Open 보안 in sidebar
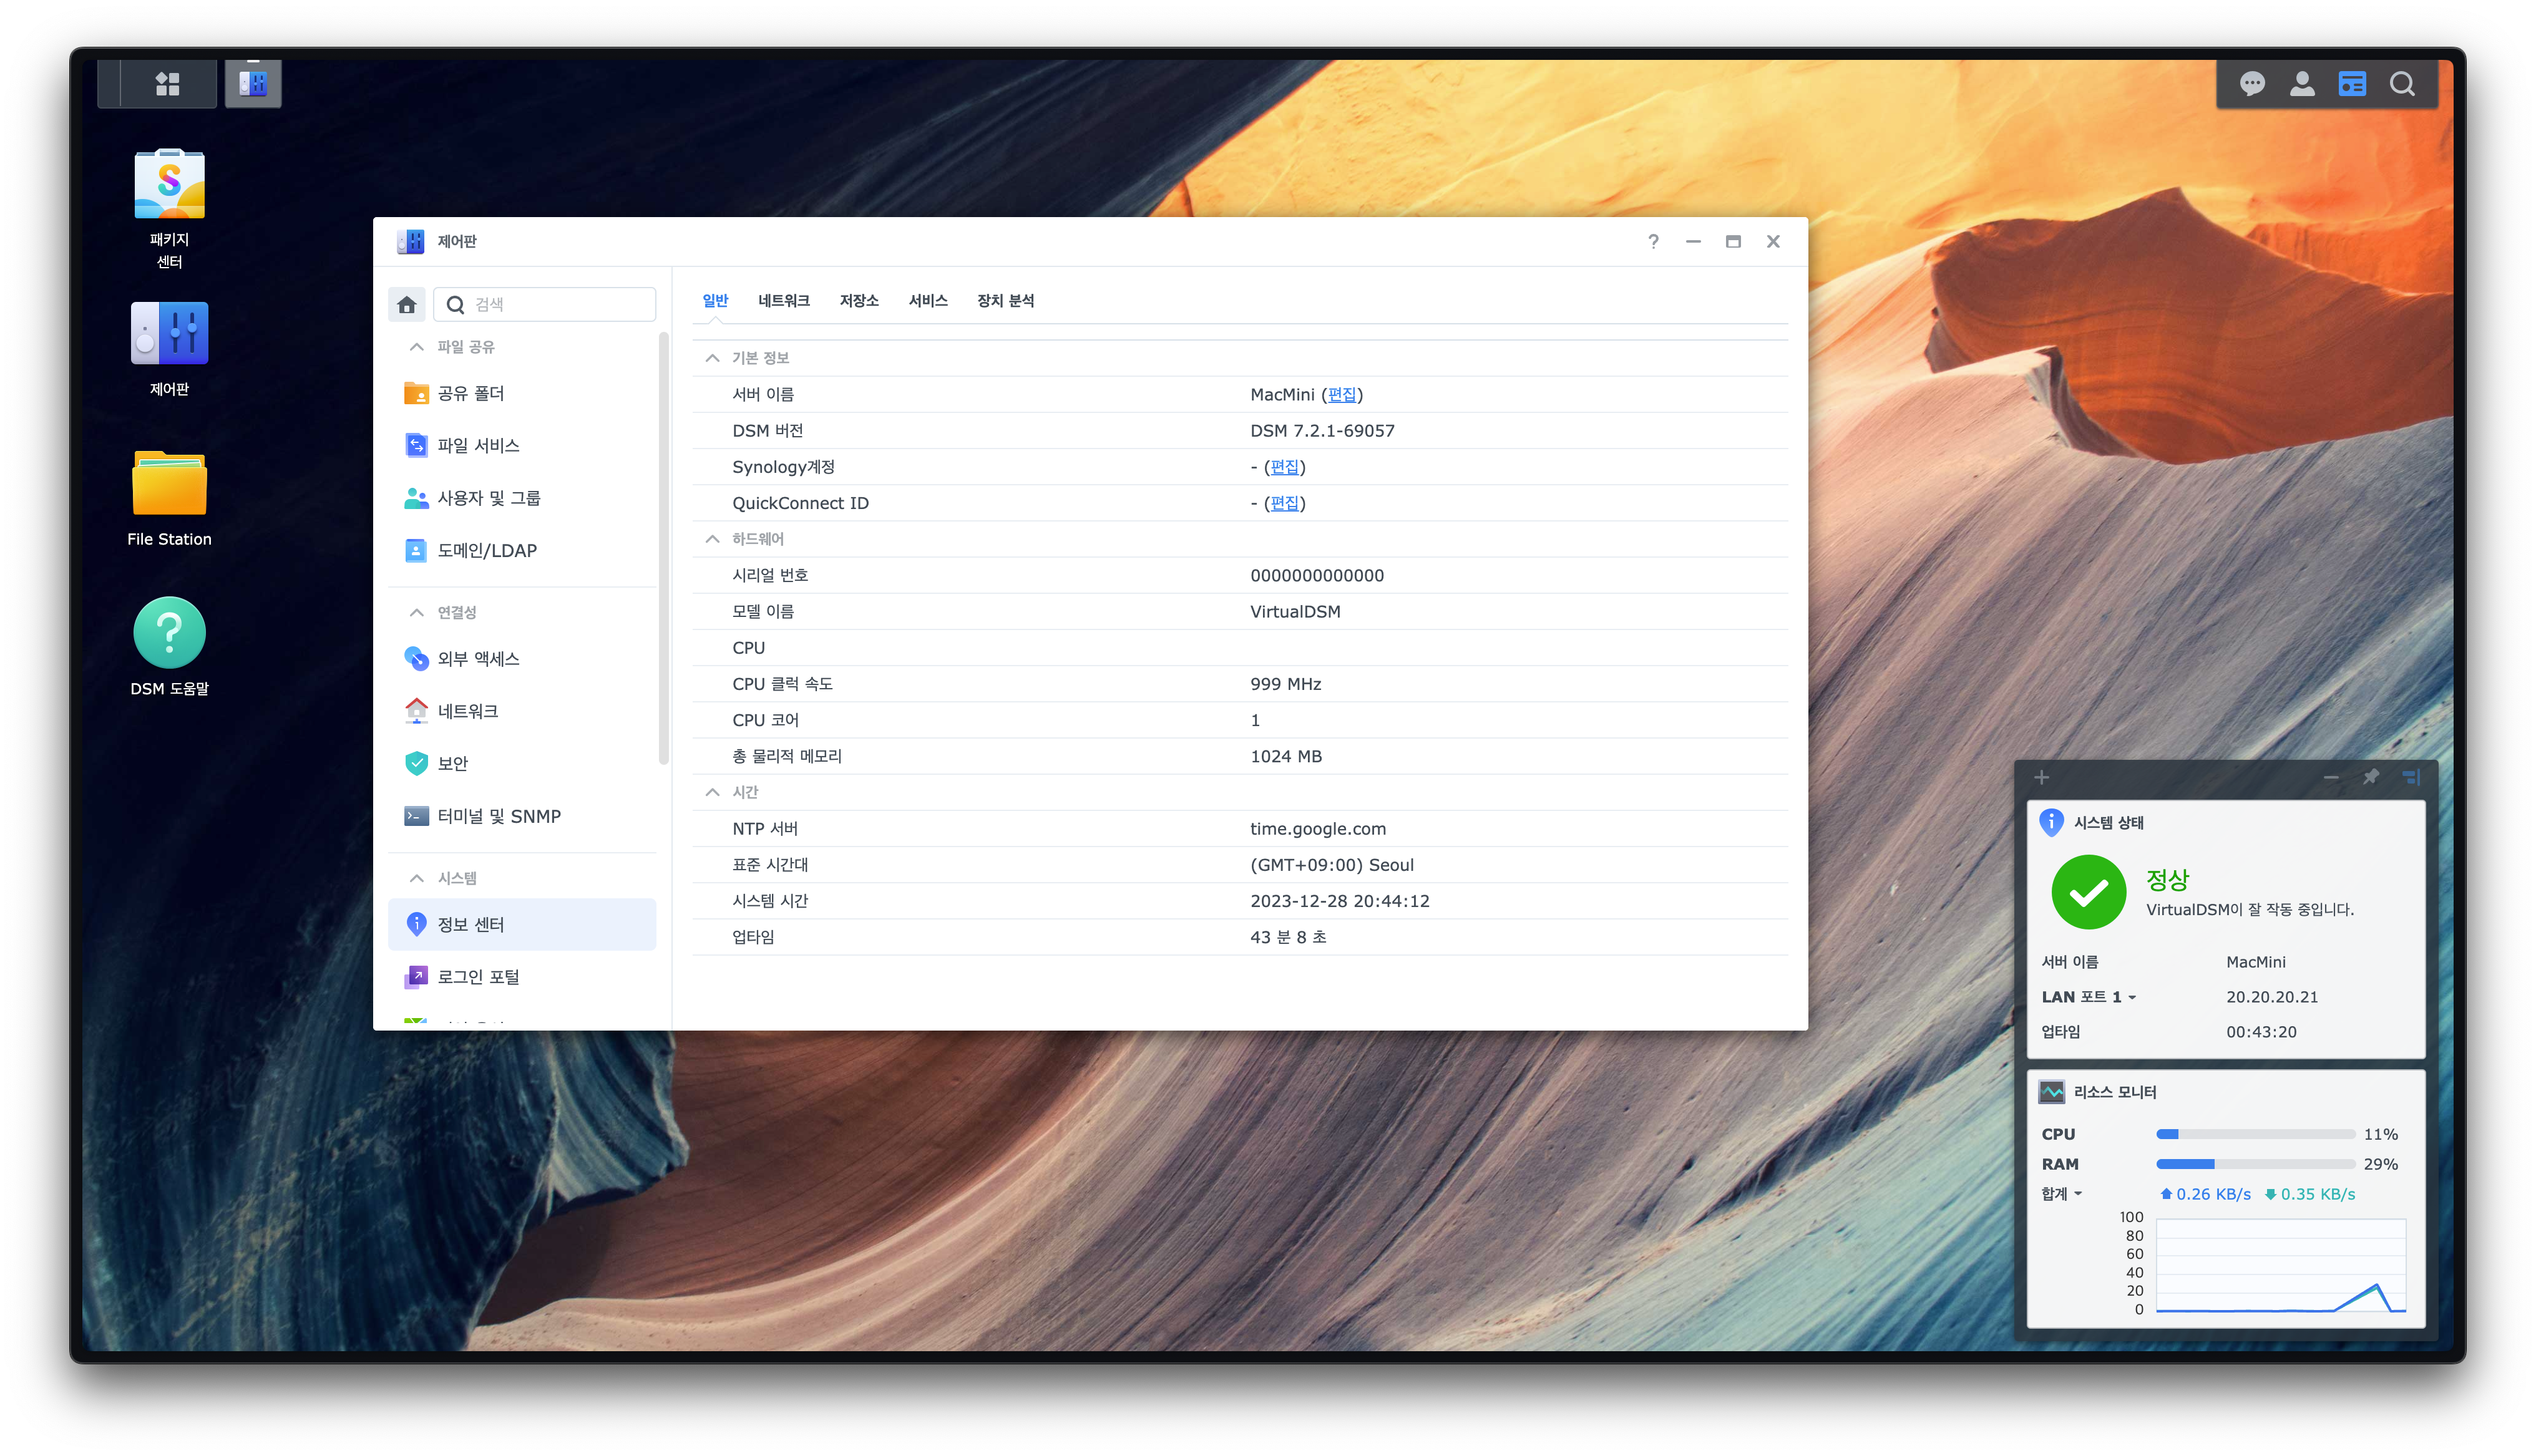This screenshot has width=2536, height=1456. (x=522, y=763)
